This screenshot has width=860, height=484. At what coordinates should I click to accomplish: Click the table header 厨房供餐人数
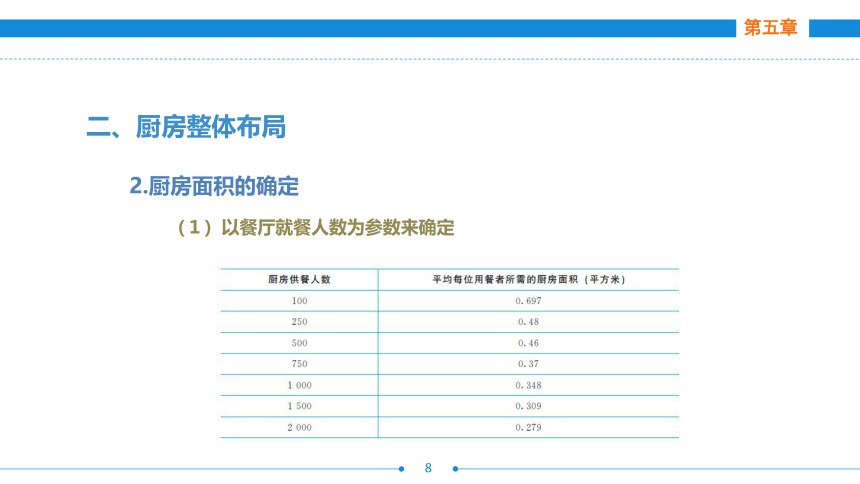coord(299,279)
